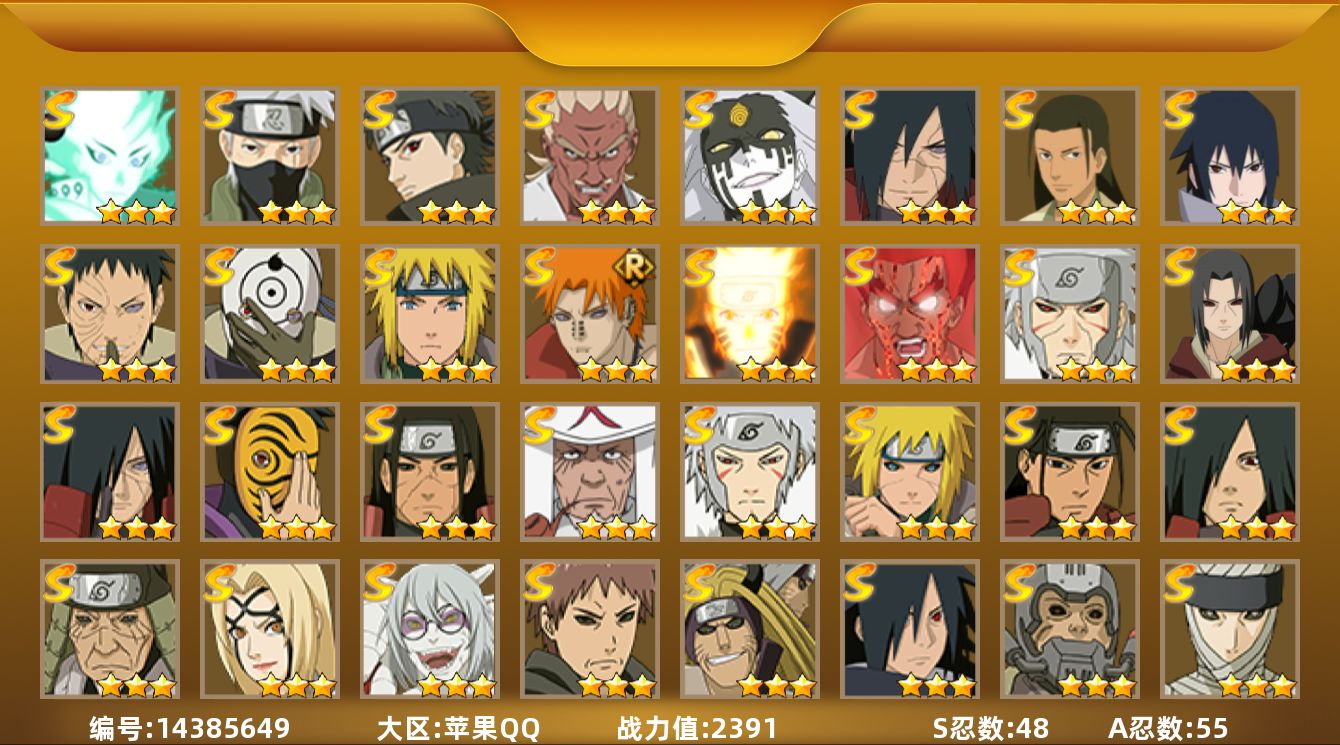Select the white Rinnegan-masked Obito portrait
1340x745 pixels.
270,313
